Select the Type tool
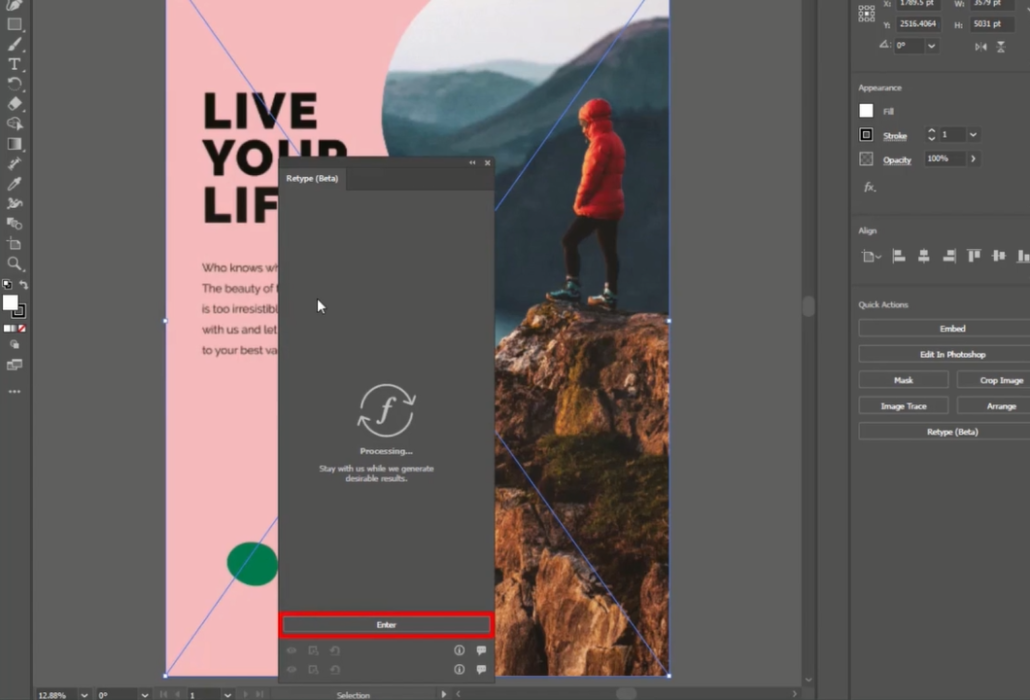 coord(14,64)
